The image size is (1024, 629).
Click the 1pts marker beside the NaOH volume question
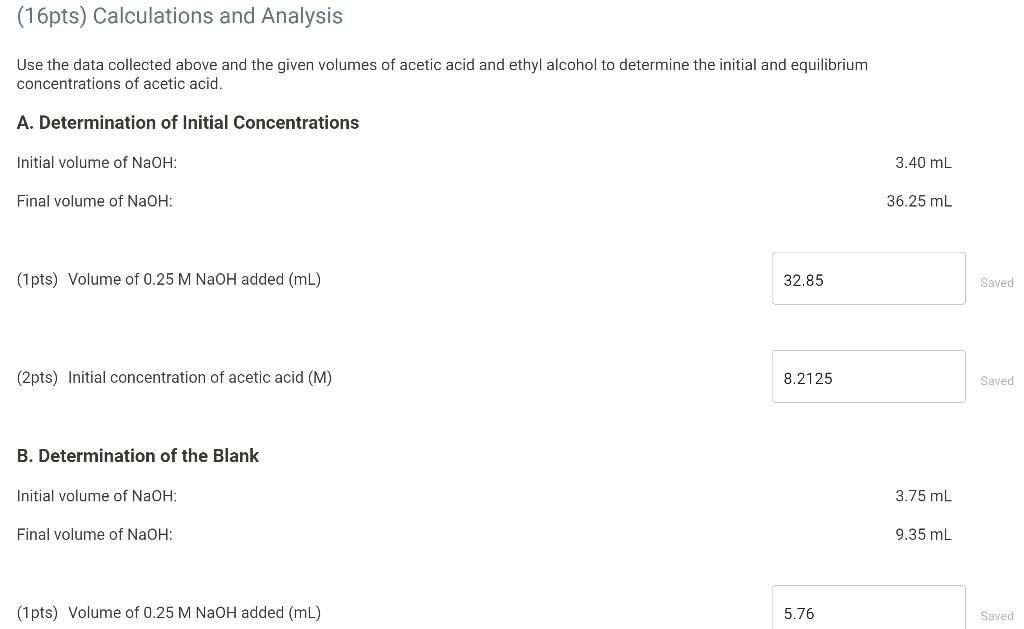click(x=37, y=279)
